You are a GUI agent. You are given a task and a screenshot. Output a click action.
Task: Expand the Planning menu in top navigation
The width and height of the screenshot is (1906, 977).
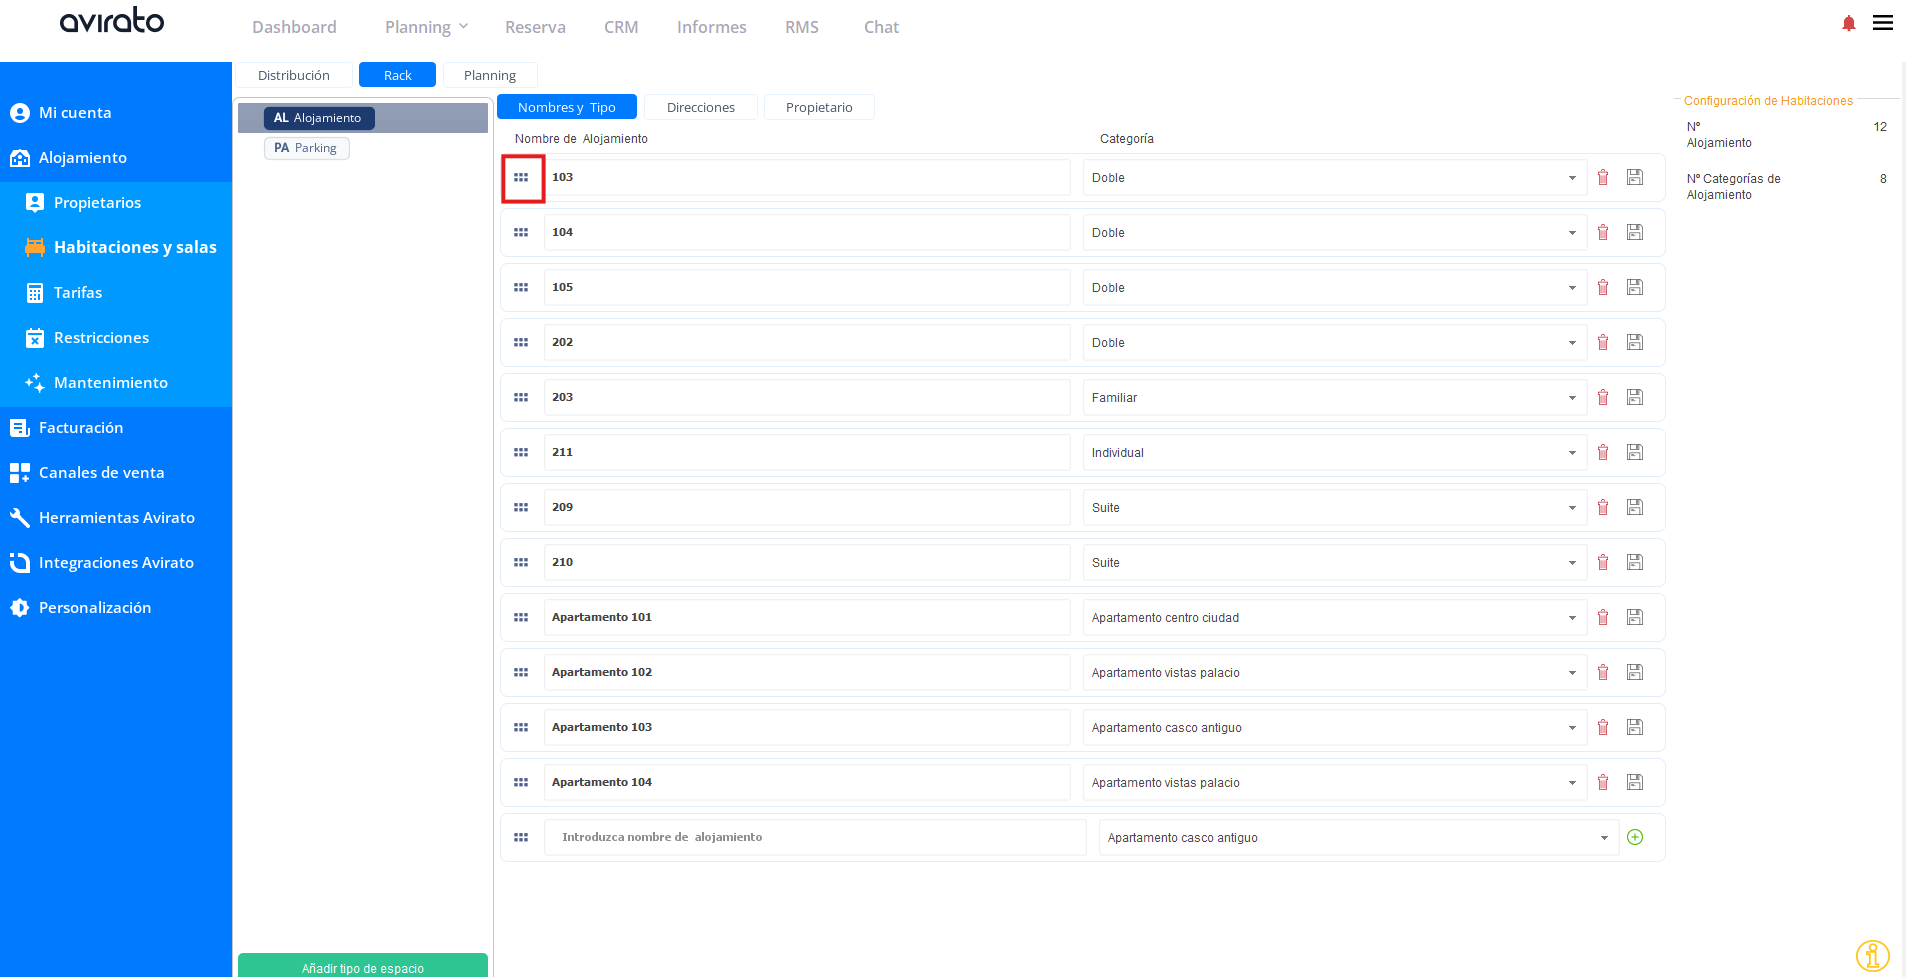click(x=426, y=27)
